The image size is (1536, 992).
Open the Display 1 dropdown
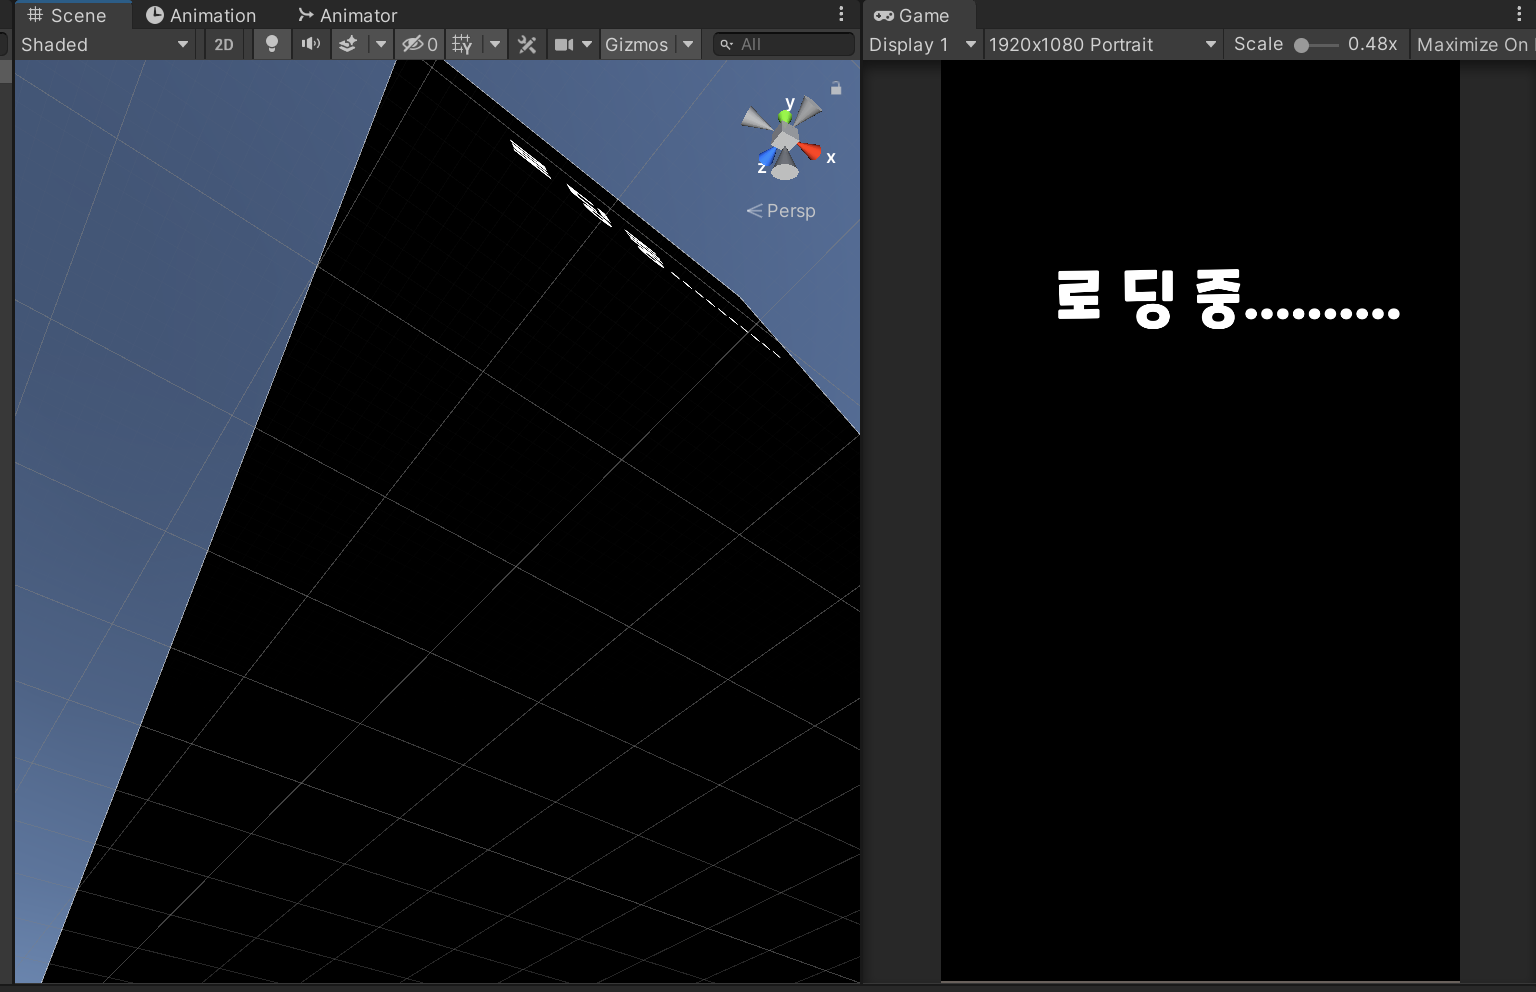922,44
